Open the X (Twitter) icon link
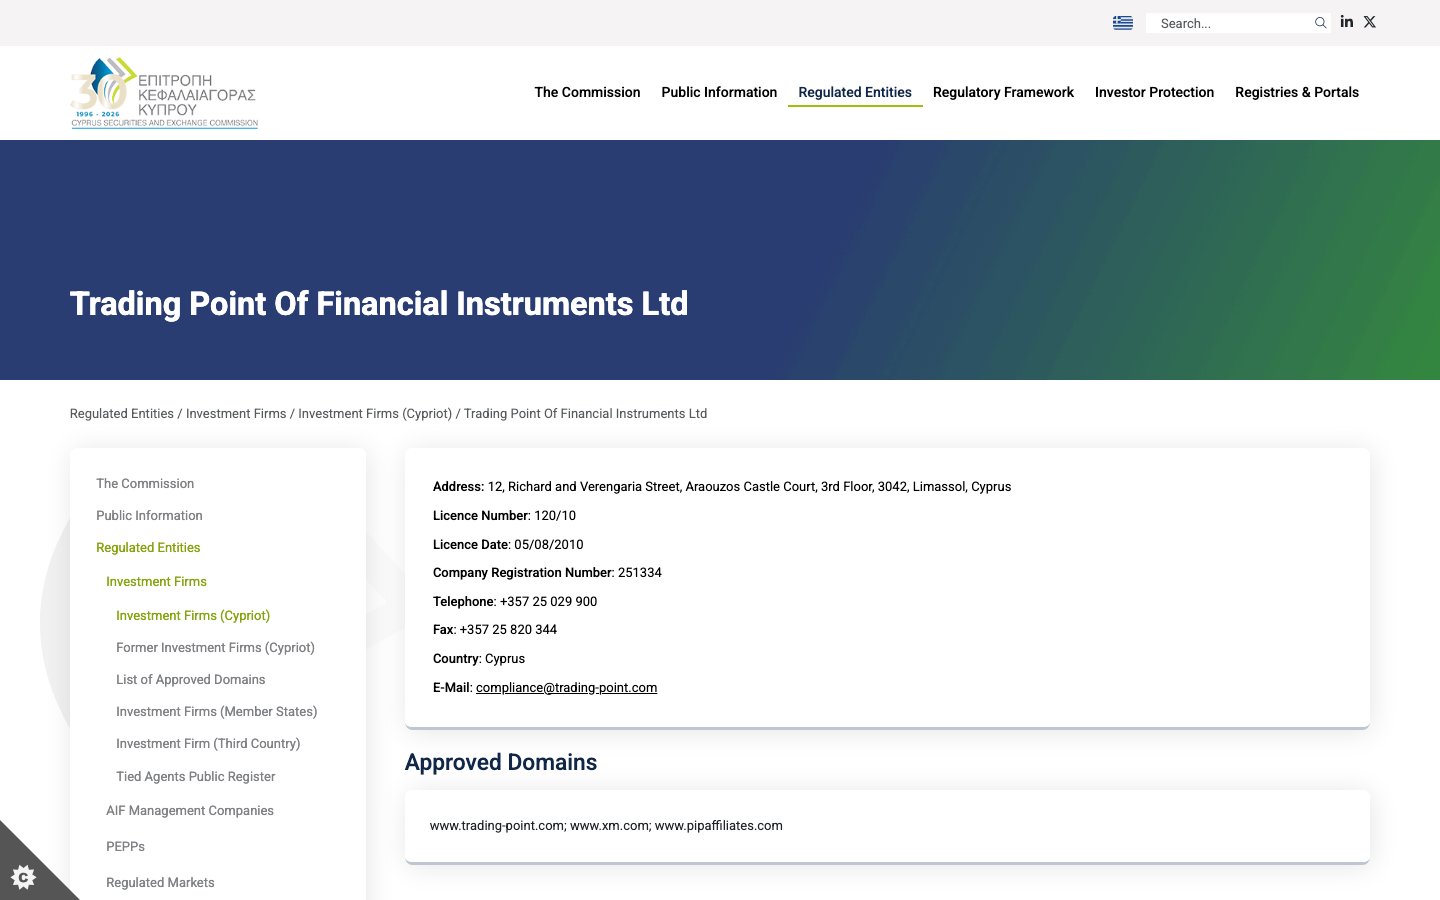1440x900 pixels. click(x=1370, y=22)
